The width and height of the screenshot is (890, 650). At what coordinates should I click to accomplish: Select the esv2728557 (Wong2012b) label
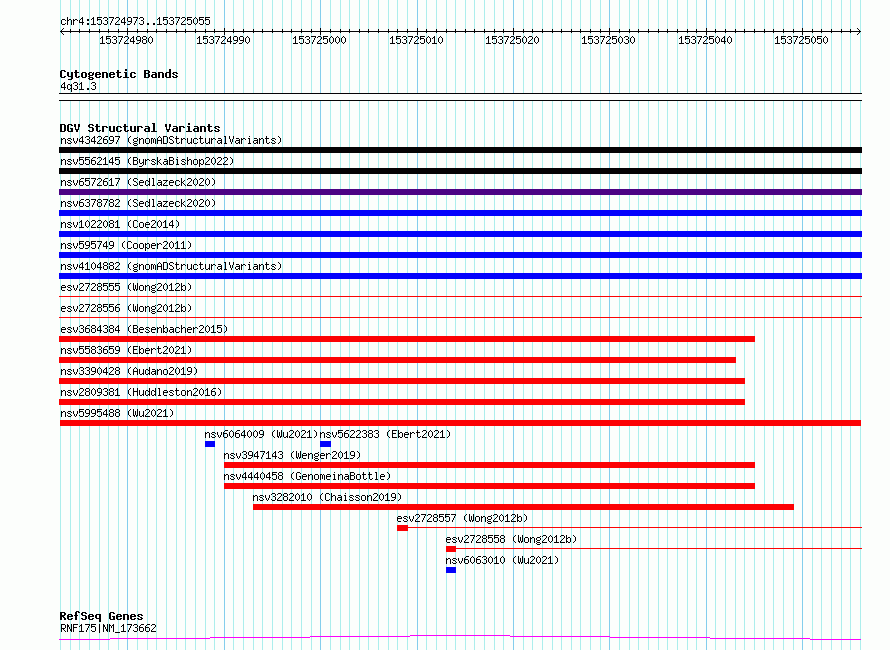point(462,518)
